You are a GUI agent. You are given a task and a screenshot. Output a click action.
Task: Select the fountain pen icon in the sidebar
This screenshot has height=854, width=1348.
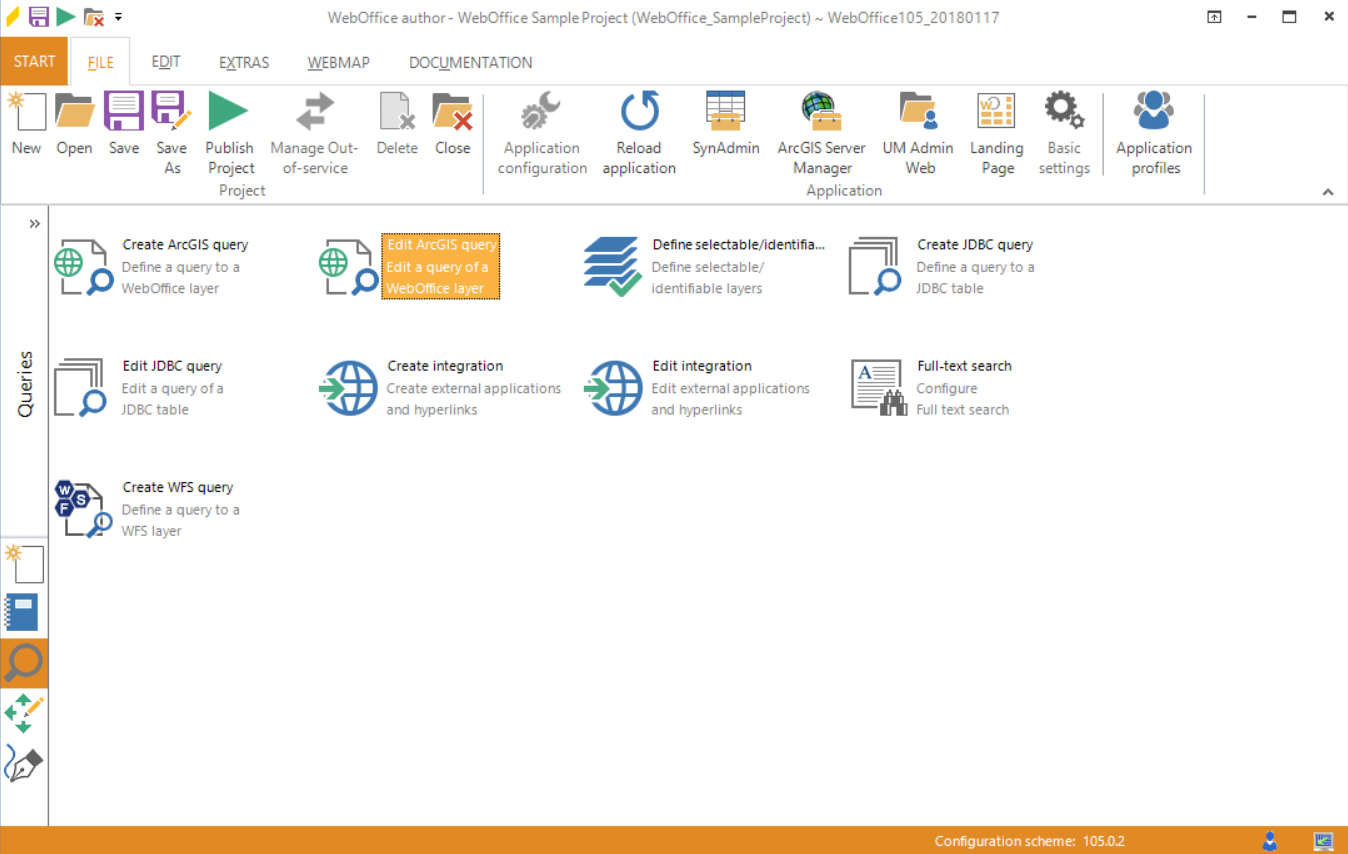point(24,765)
